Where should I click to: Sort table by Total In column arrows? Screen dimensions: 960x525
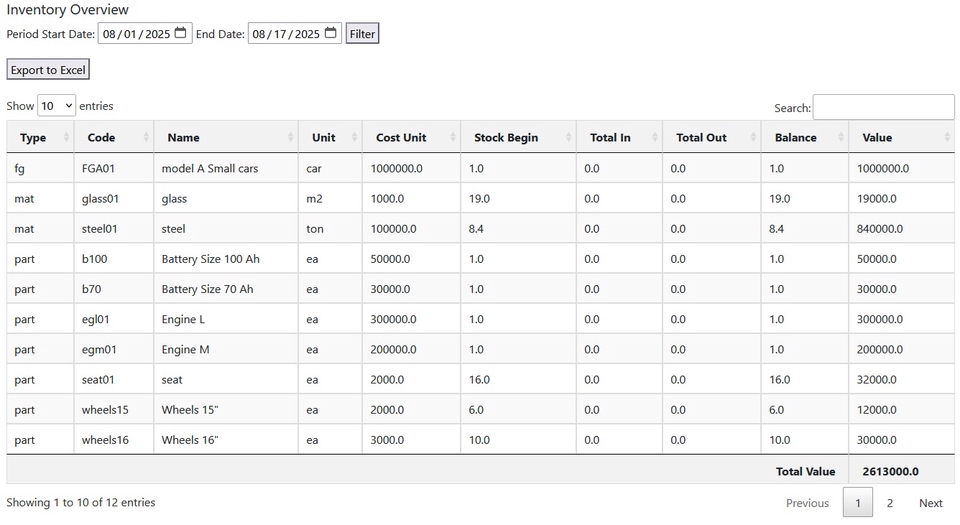(655, 137)
